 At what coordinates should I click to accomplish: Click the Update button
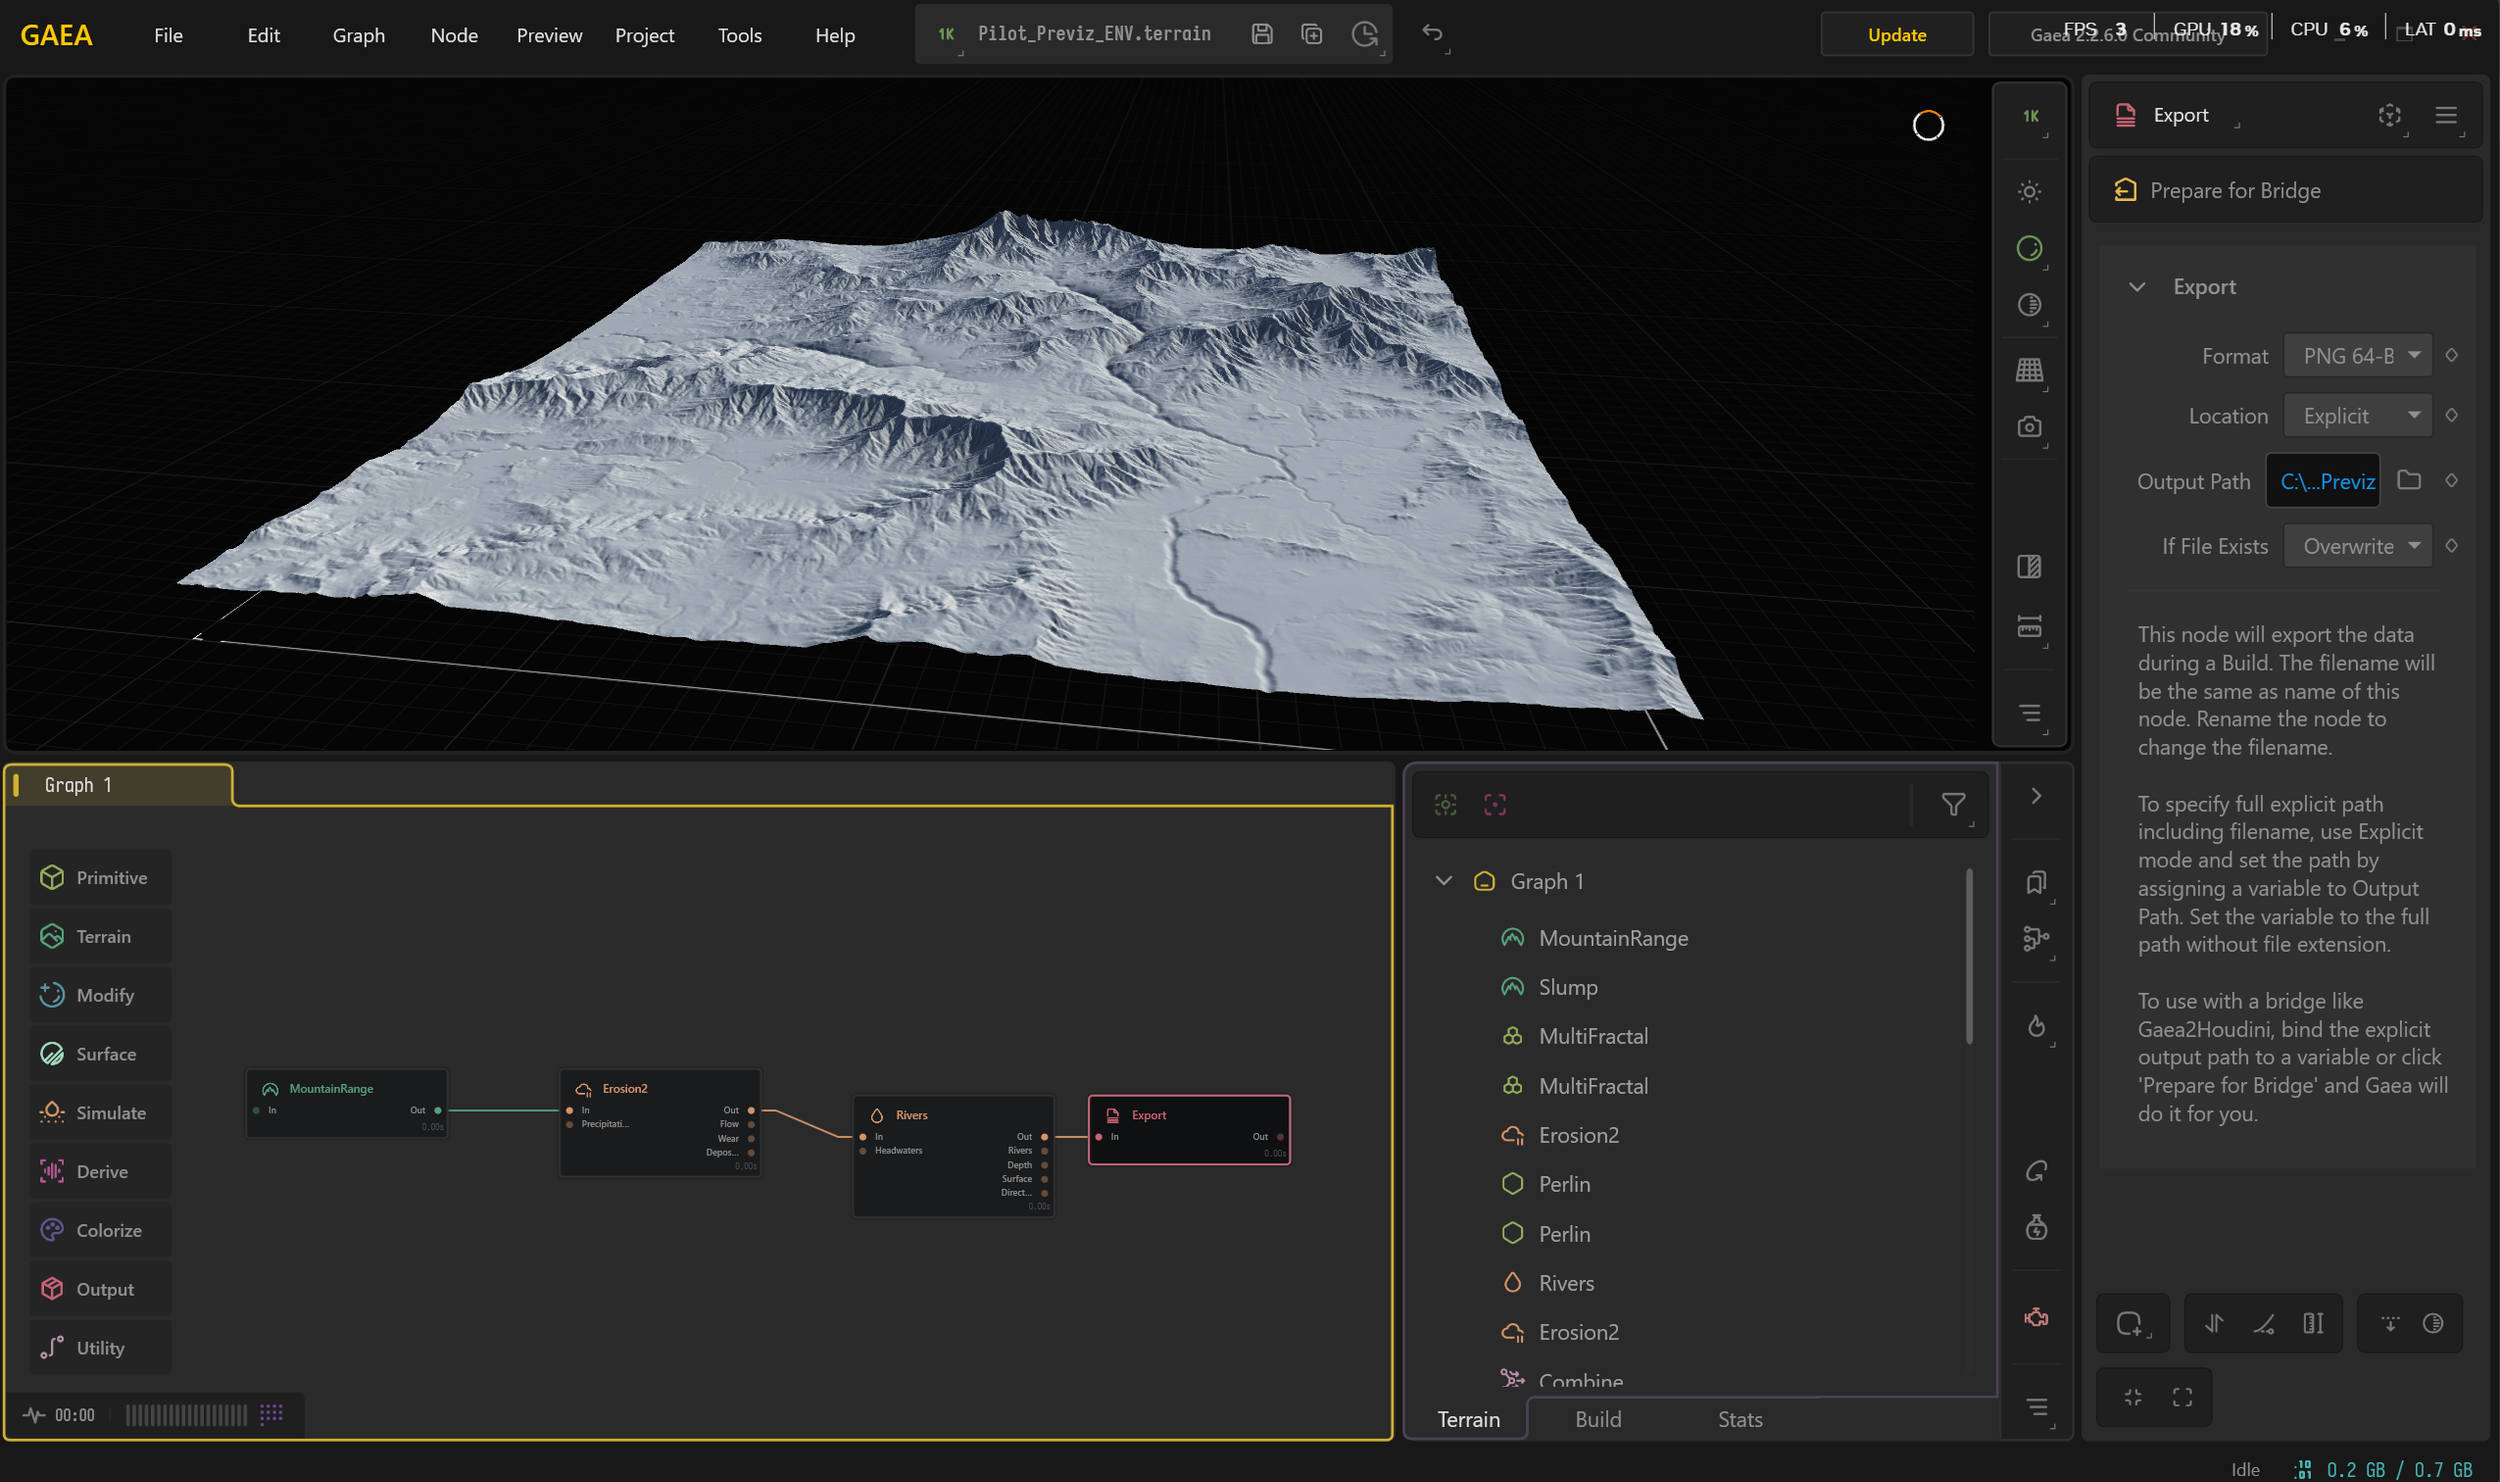click(1896, 35)
